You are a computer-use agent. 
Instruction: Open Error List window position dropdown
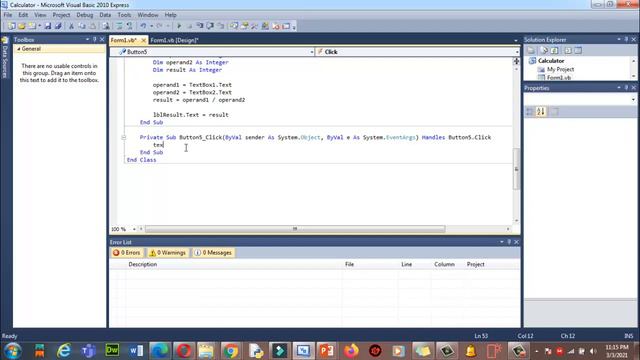502,242
